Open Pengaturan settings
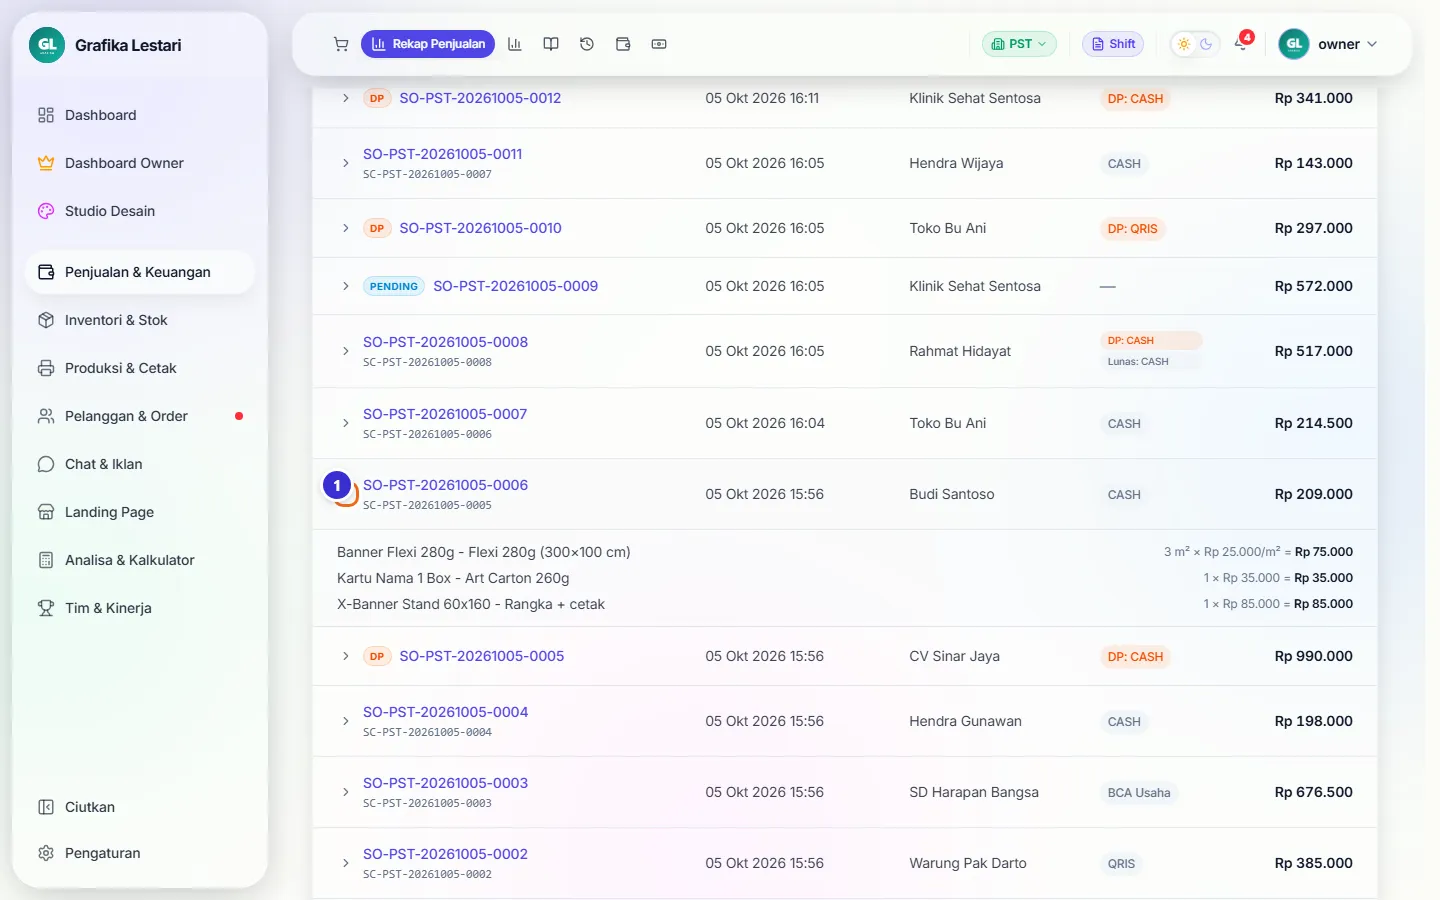Image resolution: width=1440 pixels, height=900 pixels. click(x=140, y=853)
